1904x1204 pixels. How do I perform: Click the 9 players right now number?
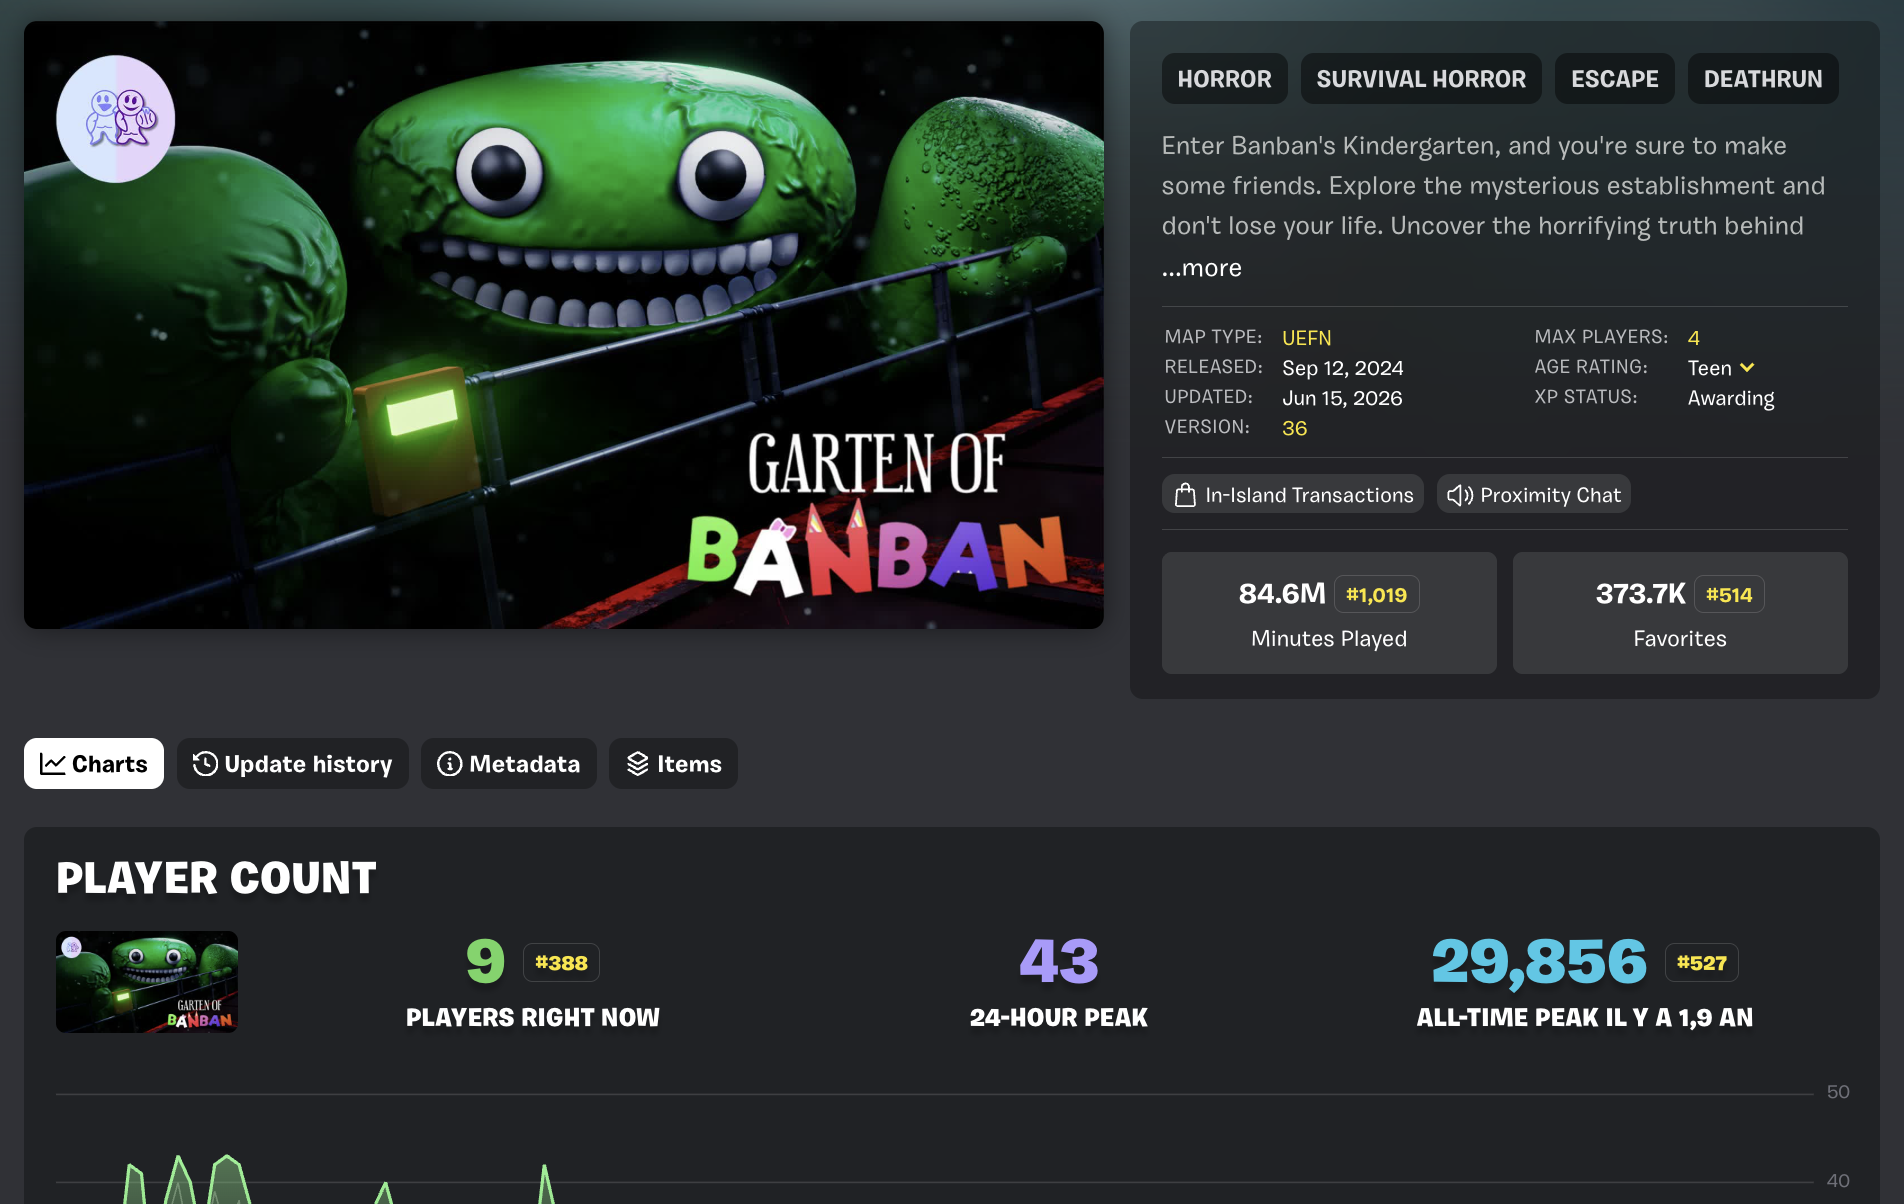coord(486,962)
